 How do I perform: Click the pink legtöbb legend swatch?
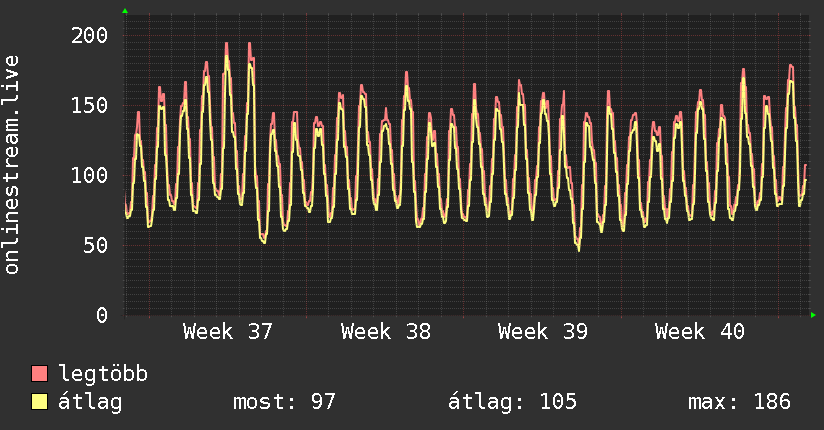coord(39,374)
